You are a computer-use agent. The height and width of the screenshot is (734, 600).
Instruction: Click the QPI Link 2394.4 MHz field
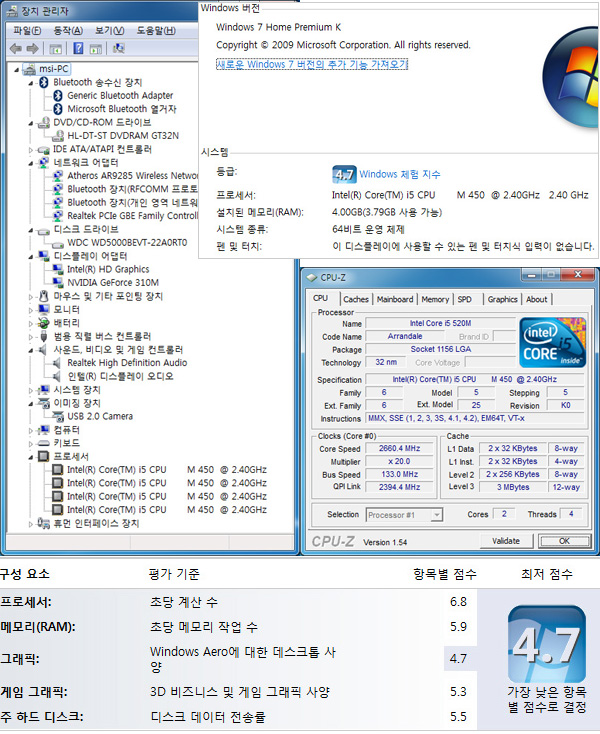coord(399,487)
